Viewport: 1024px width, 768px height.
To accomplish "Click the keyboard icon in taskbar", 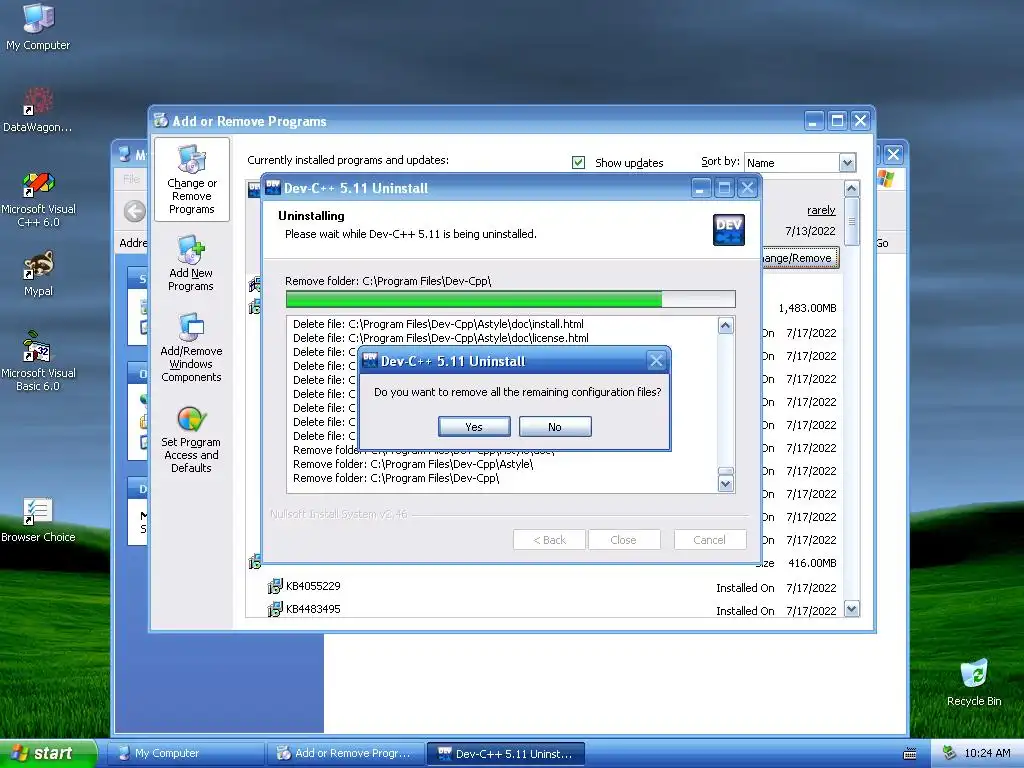I will [x=910, y=754].
